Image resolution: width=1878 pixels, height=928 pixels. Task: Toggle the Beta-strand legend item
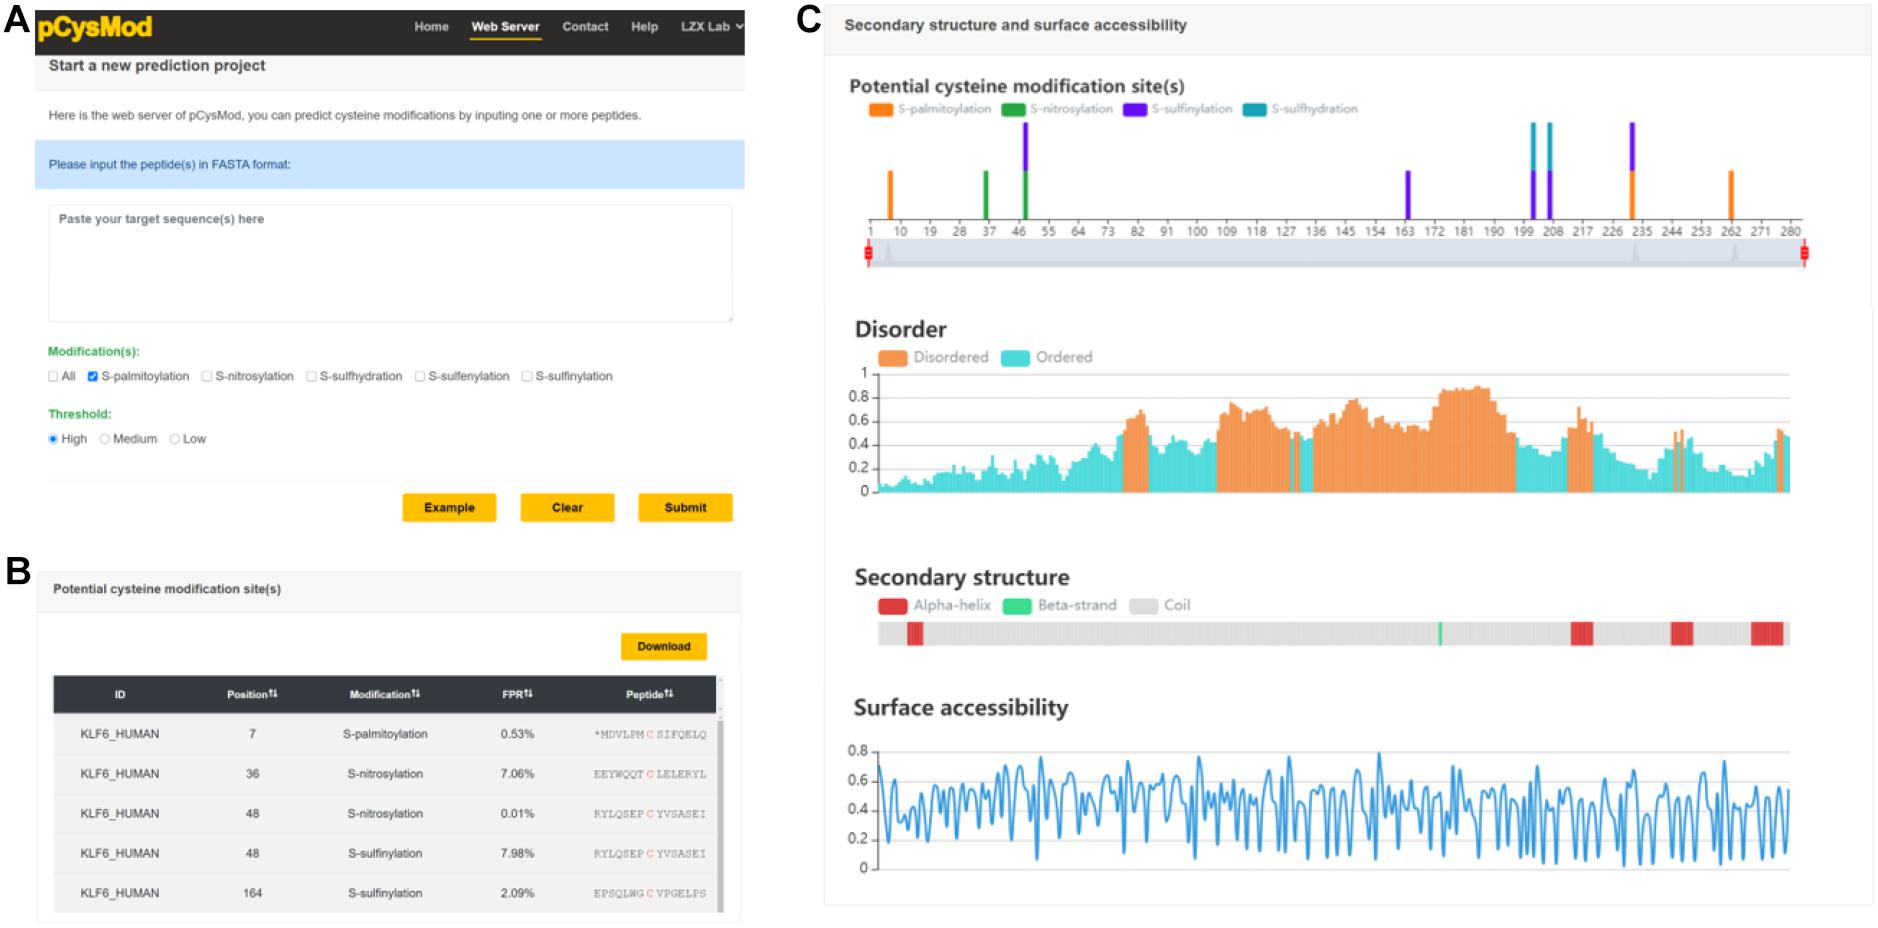point(1060,606)
